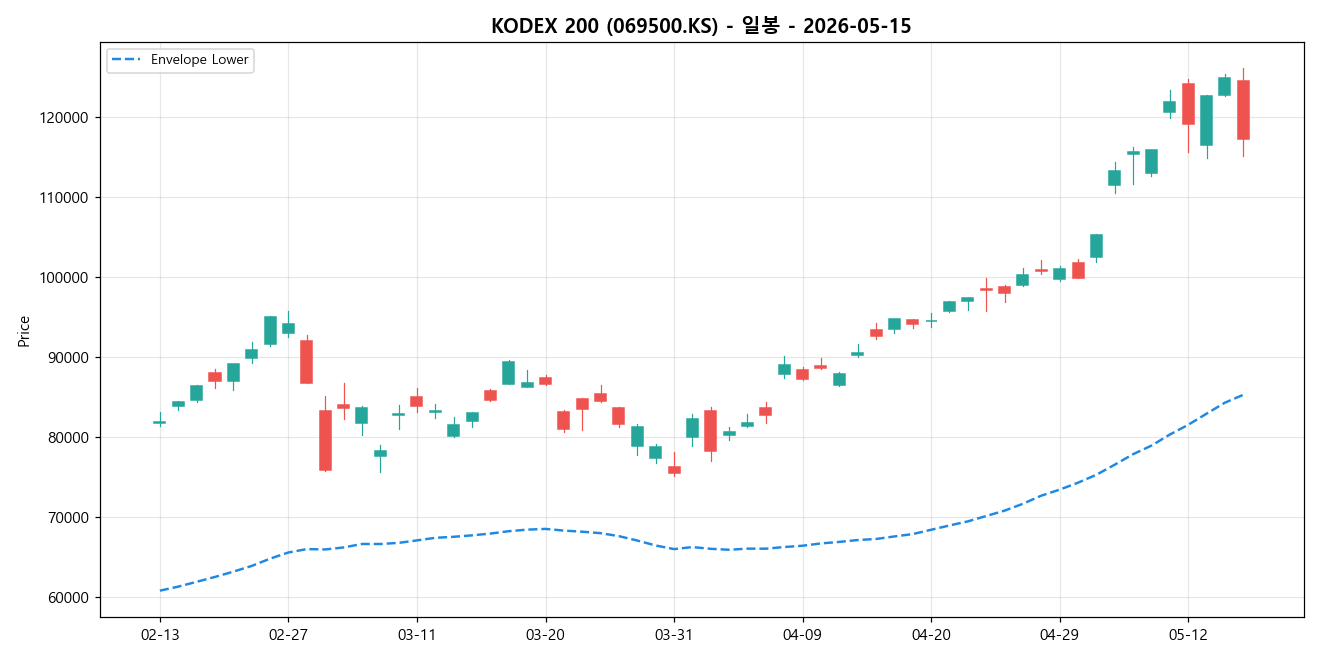1320x660 pixels.
Task: Click the 03-31 date tick label
Action: [674, 635]
